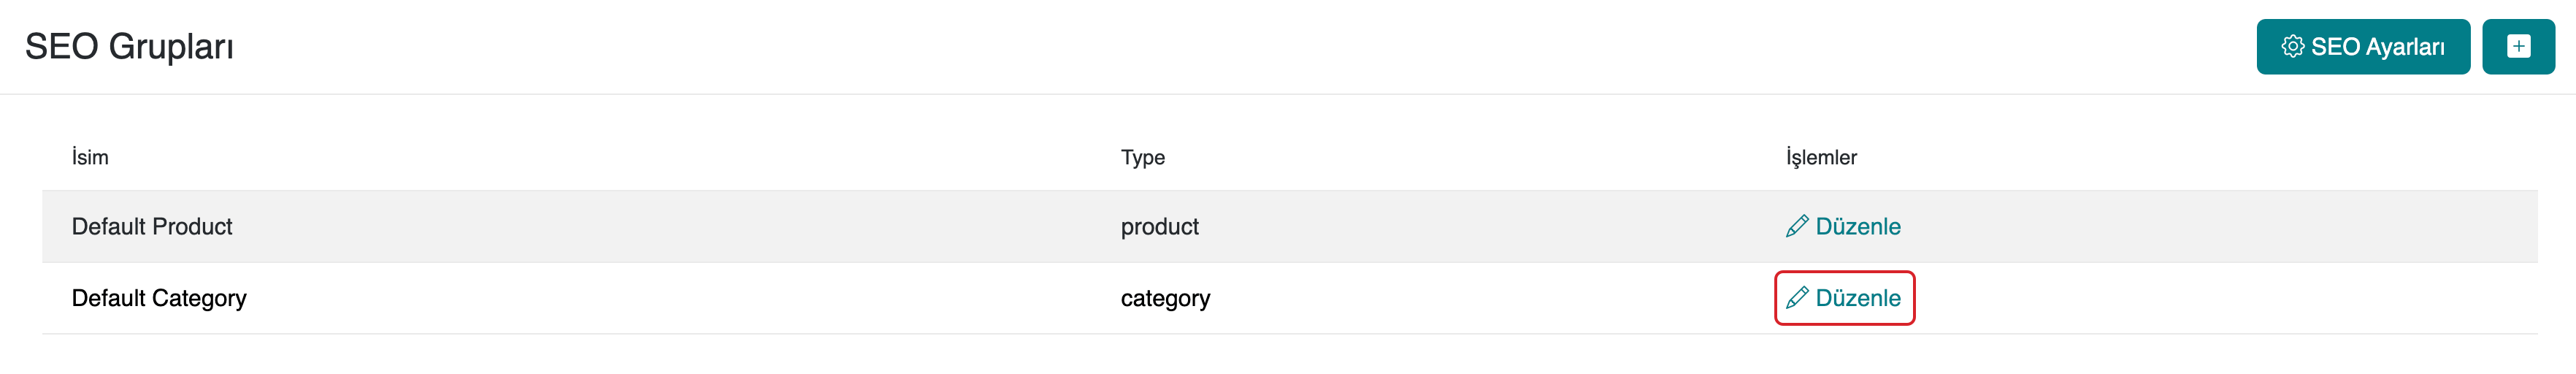Viewport: 2576px width, 374px height.
Task: Click pencil icon in Default Category row
Action: tap(1797, 298)
